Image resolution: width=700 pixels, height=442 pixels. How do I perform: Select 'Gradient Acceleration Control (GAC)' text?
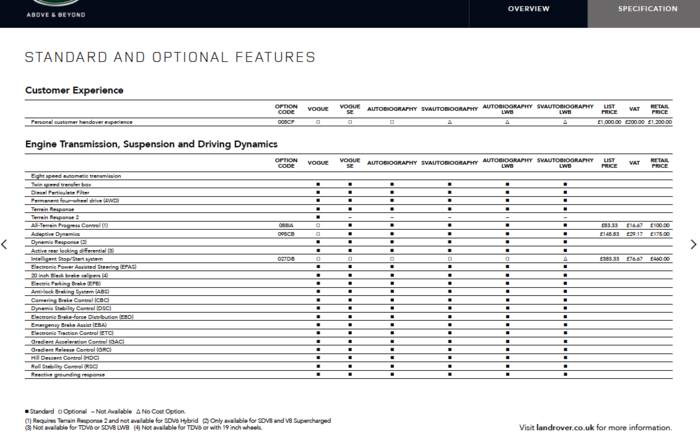(78, 342)
